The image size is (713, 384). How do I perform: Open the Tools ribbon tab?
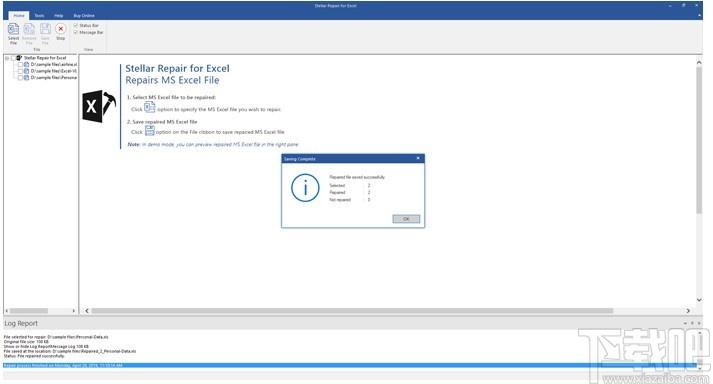pos(40,15)
